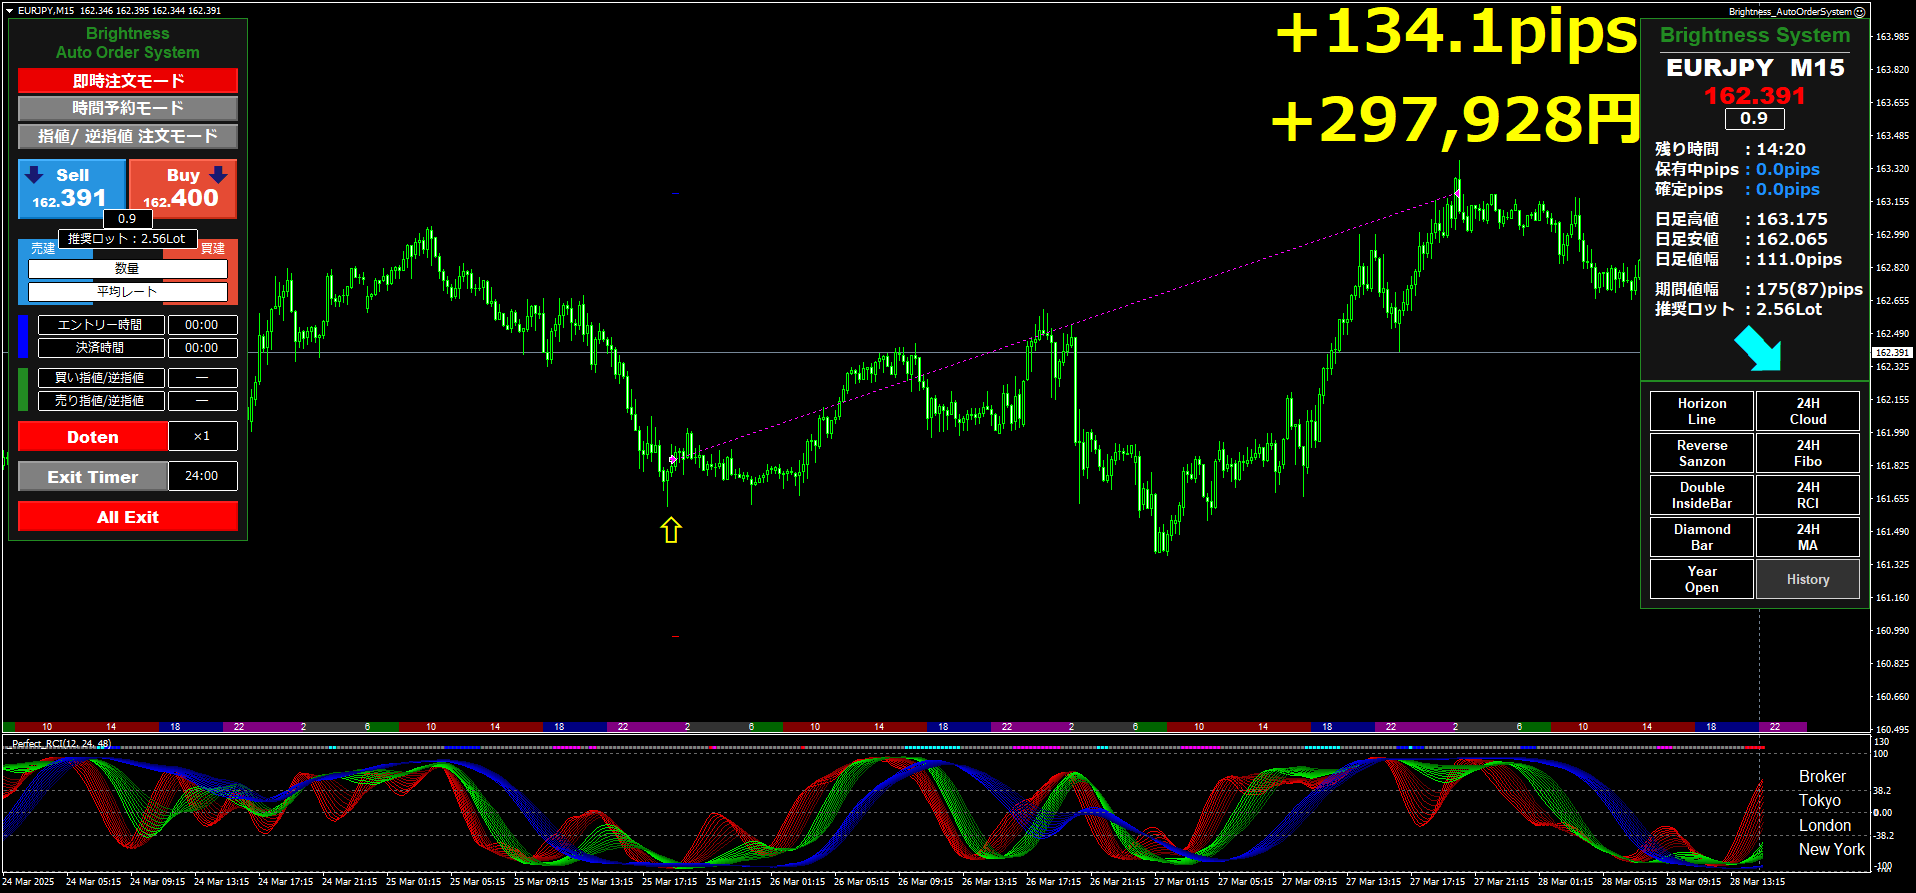Click the blue Sell button at 162.391

pos(72,188)
